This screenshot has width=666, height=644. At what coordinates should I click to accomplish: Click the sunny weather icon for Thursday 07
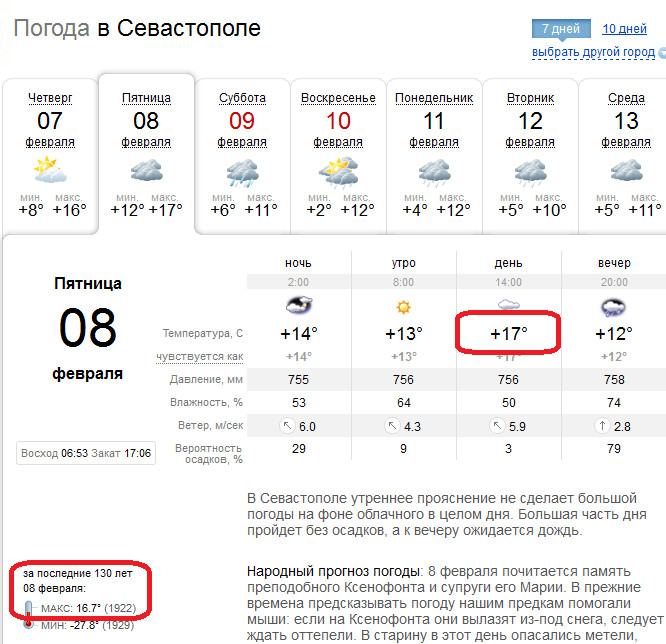(50, 170)
